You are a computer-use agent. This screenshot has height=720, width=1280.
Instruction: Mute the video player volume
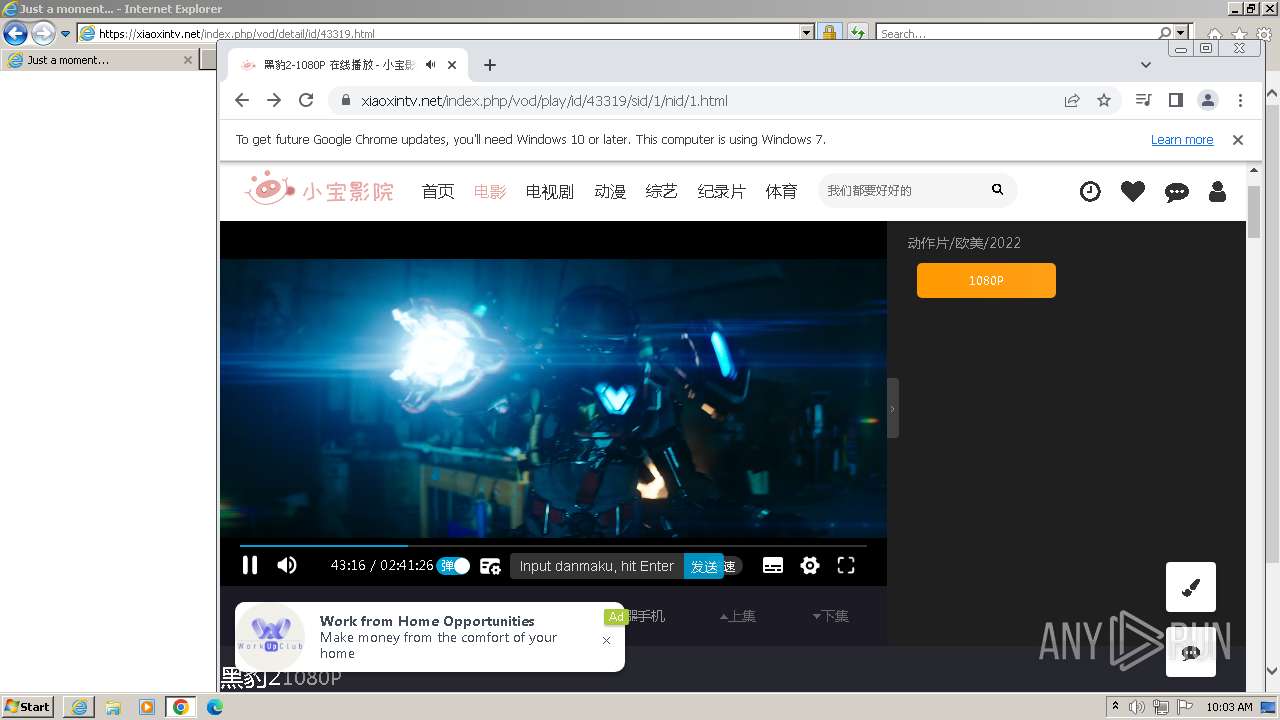click(x=287, y=565)
